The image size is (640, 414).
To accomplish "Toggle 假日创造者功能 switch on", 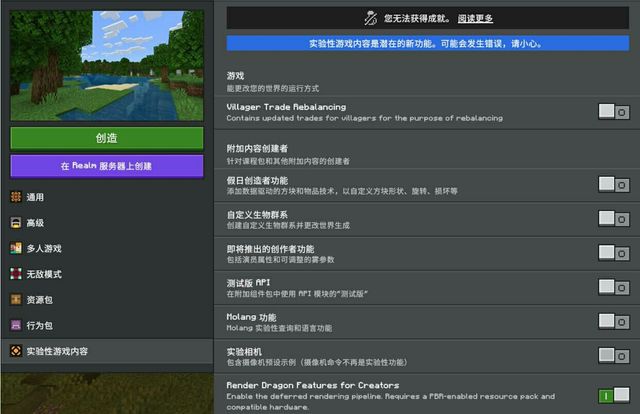I will tap(613, 184).
